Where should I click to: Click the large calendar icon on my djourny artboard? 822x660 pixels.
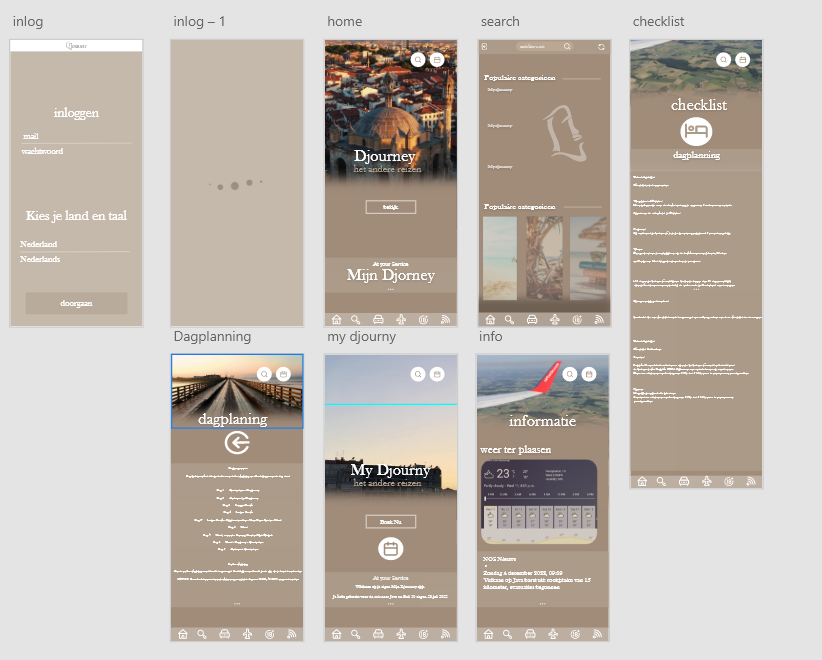click(x=391, y=549)
